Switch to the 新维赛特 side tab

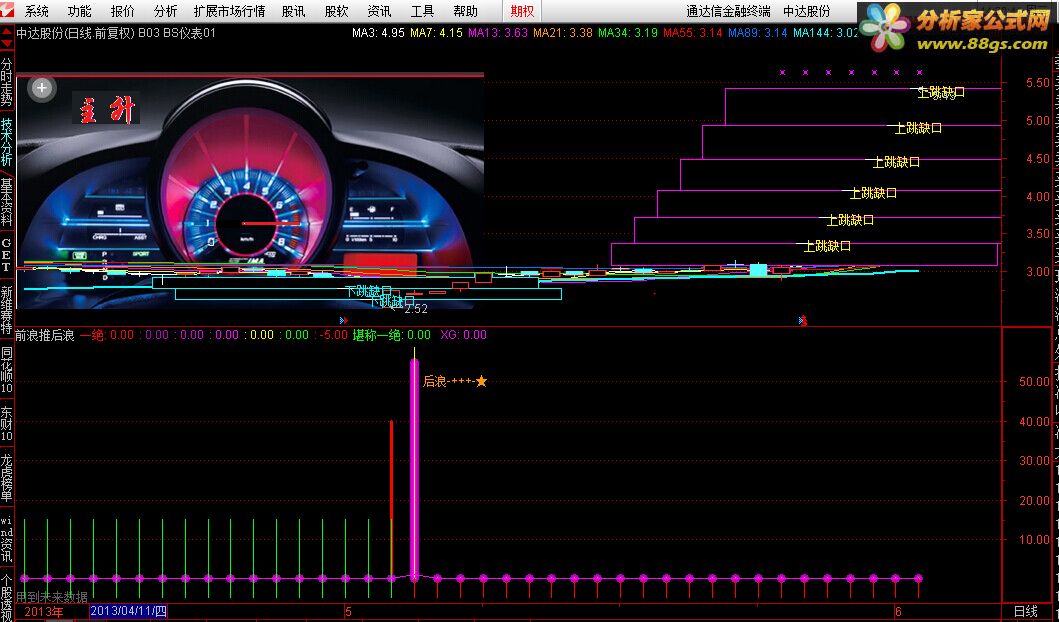(7, 309)
